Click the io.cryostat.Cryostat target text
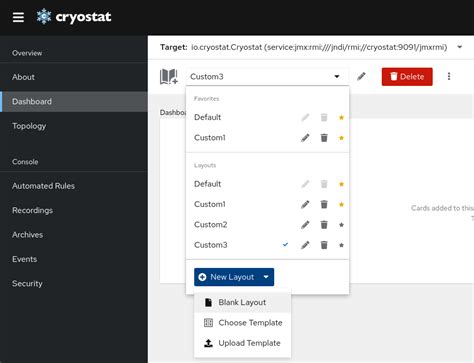 point(319,47)
